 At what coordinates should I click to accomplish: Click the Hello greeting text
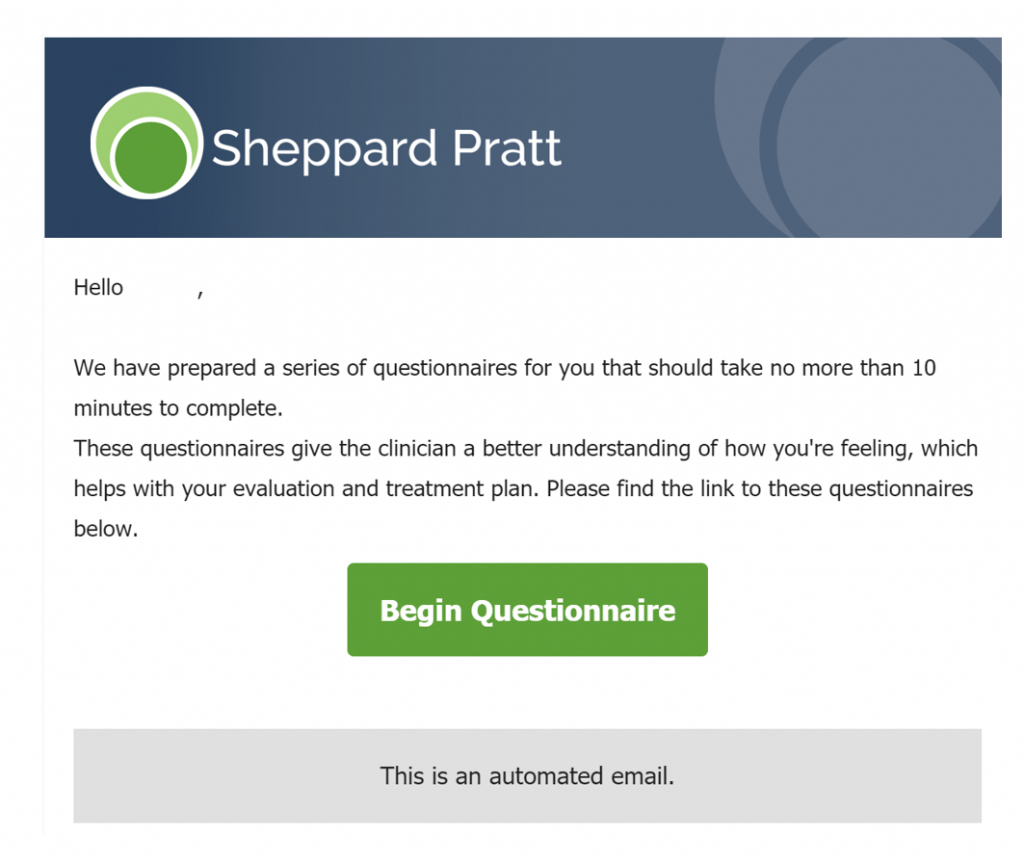(98, 287)
